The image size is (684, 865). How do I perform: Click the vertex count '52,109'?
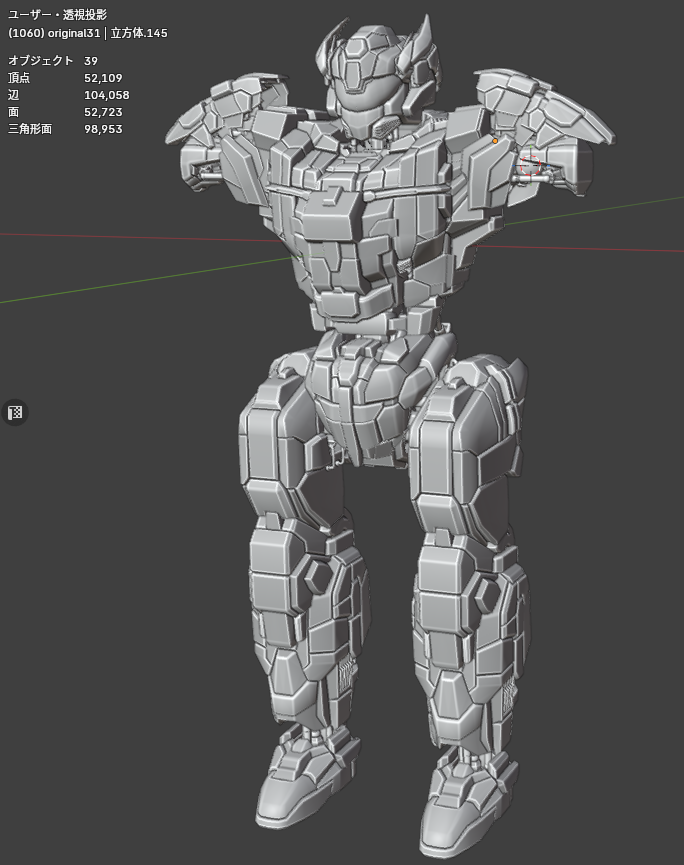(x=103, y=78)
